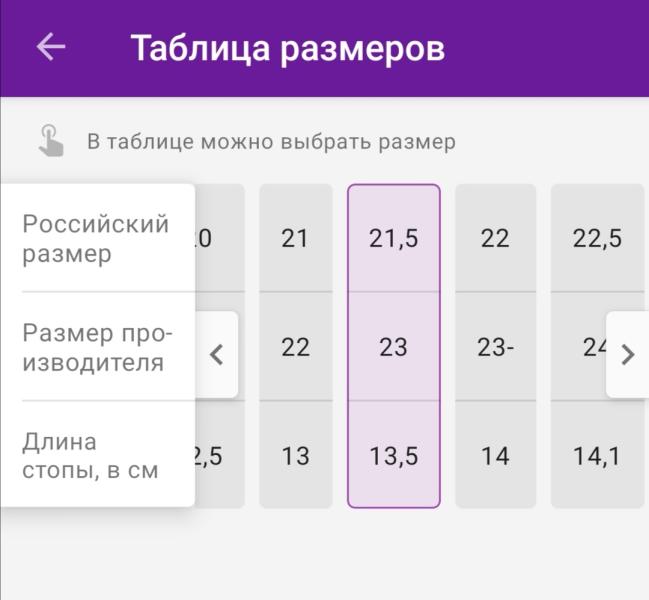Viewport: 649px width, 600px height.
Task: Tap the Длина стопы, в см header
Action: (91, 456)
